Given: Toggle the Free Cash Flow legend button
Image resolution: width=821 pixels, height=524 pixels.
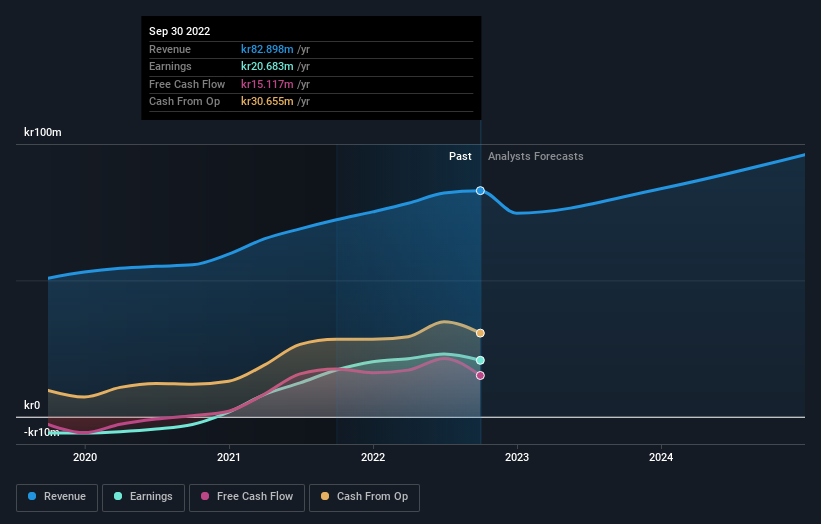Looking at the screenshot, I should [x=247, y=497].
